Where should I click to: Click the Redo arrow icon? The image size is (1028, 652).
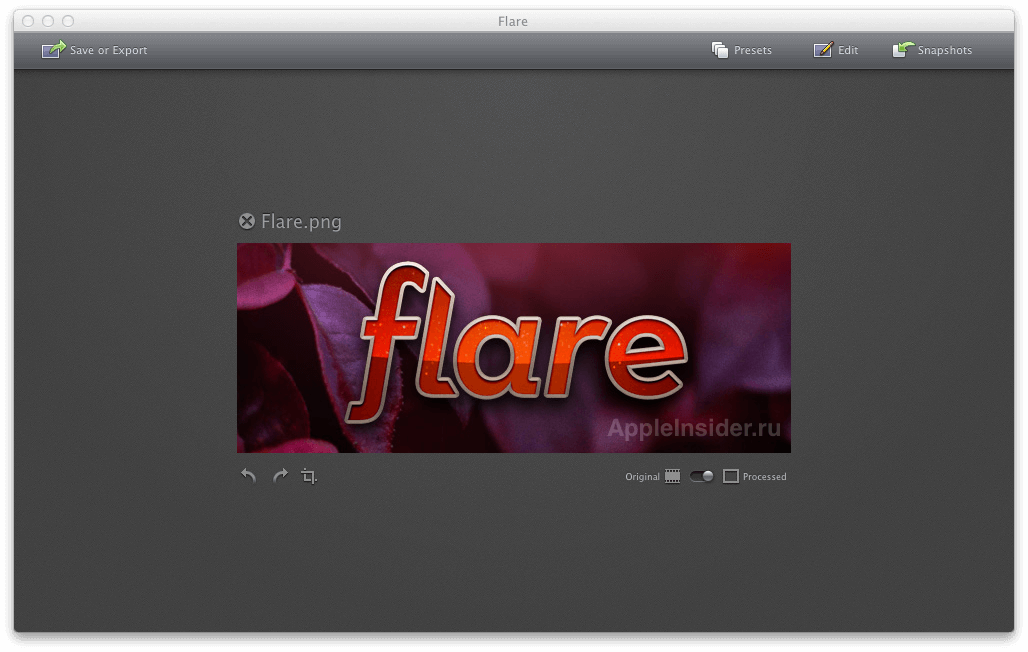click(280, 475)
